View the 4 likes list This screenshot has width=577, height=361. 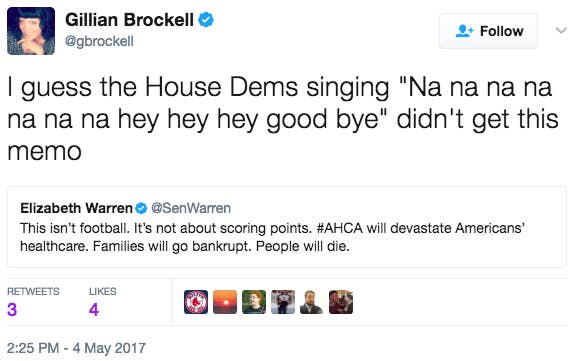click(102, 302)
